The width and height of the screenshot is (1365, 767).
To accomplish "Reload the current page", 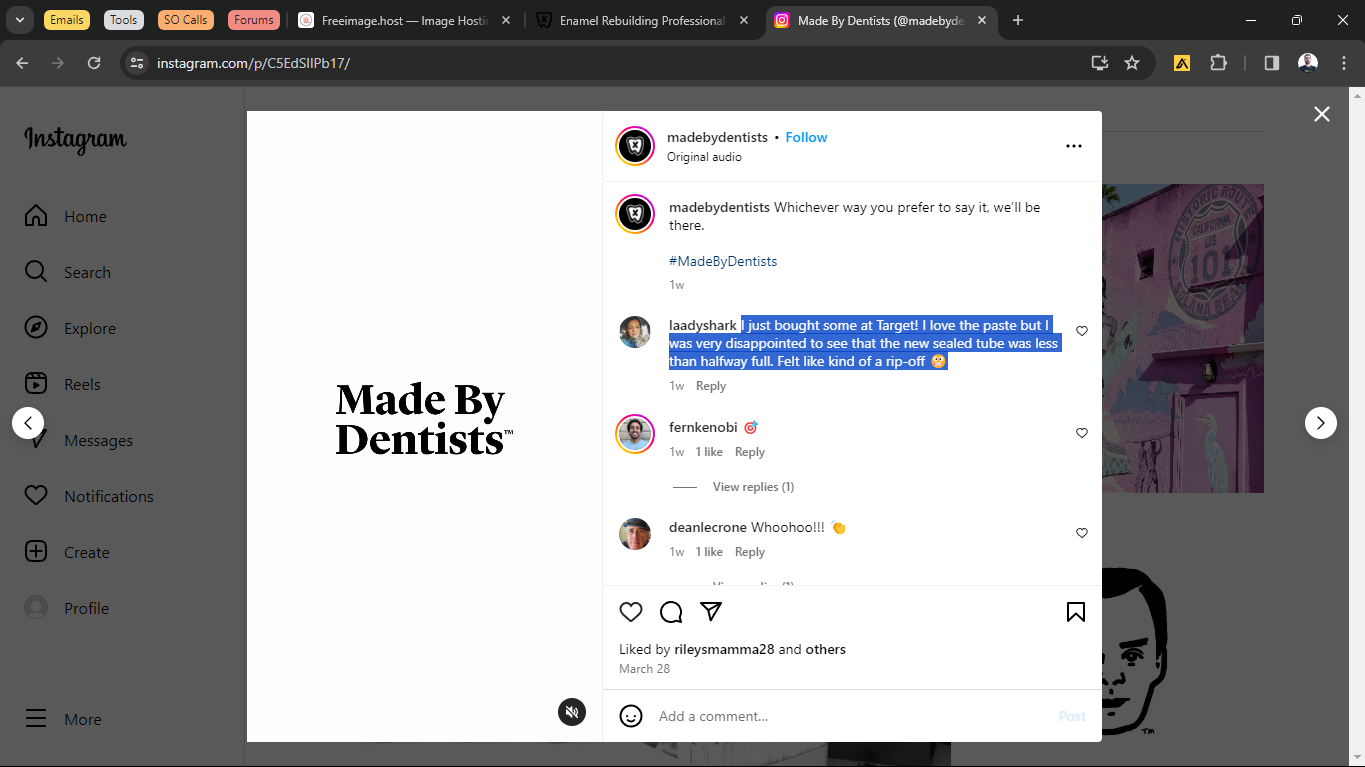I will click(x=94, y=63).
